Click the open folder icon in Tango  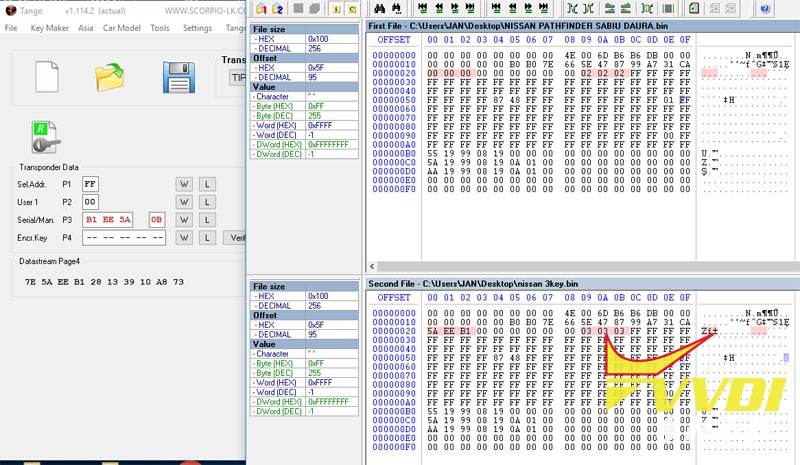coord(109,77)
